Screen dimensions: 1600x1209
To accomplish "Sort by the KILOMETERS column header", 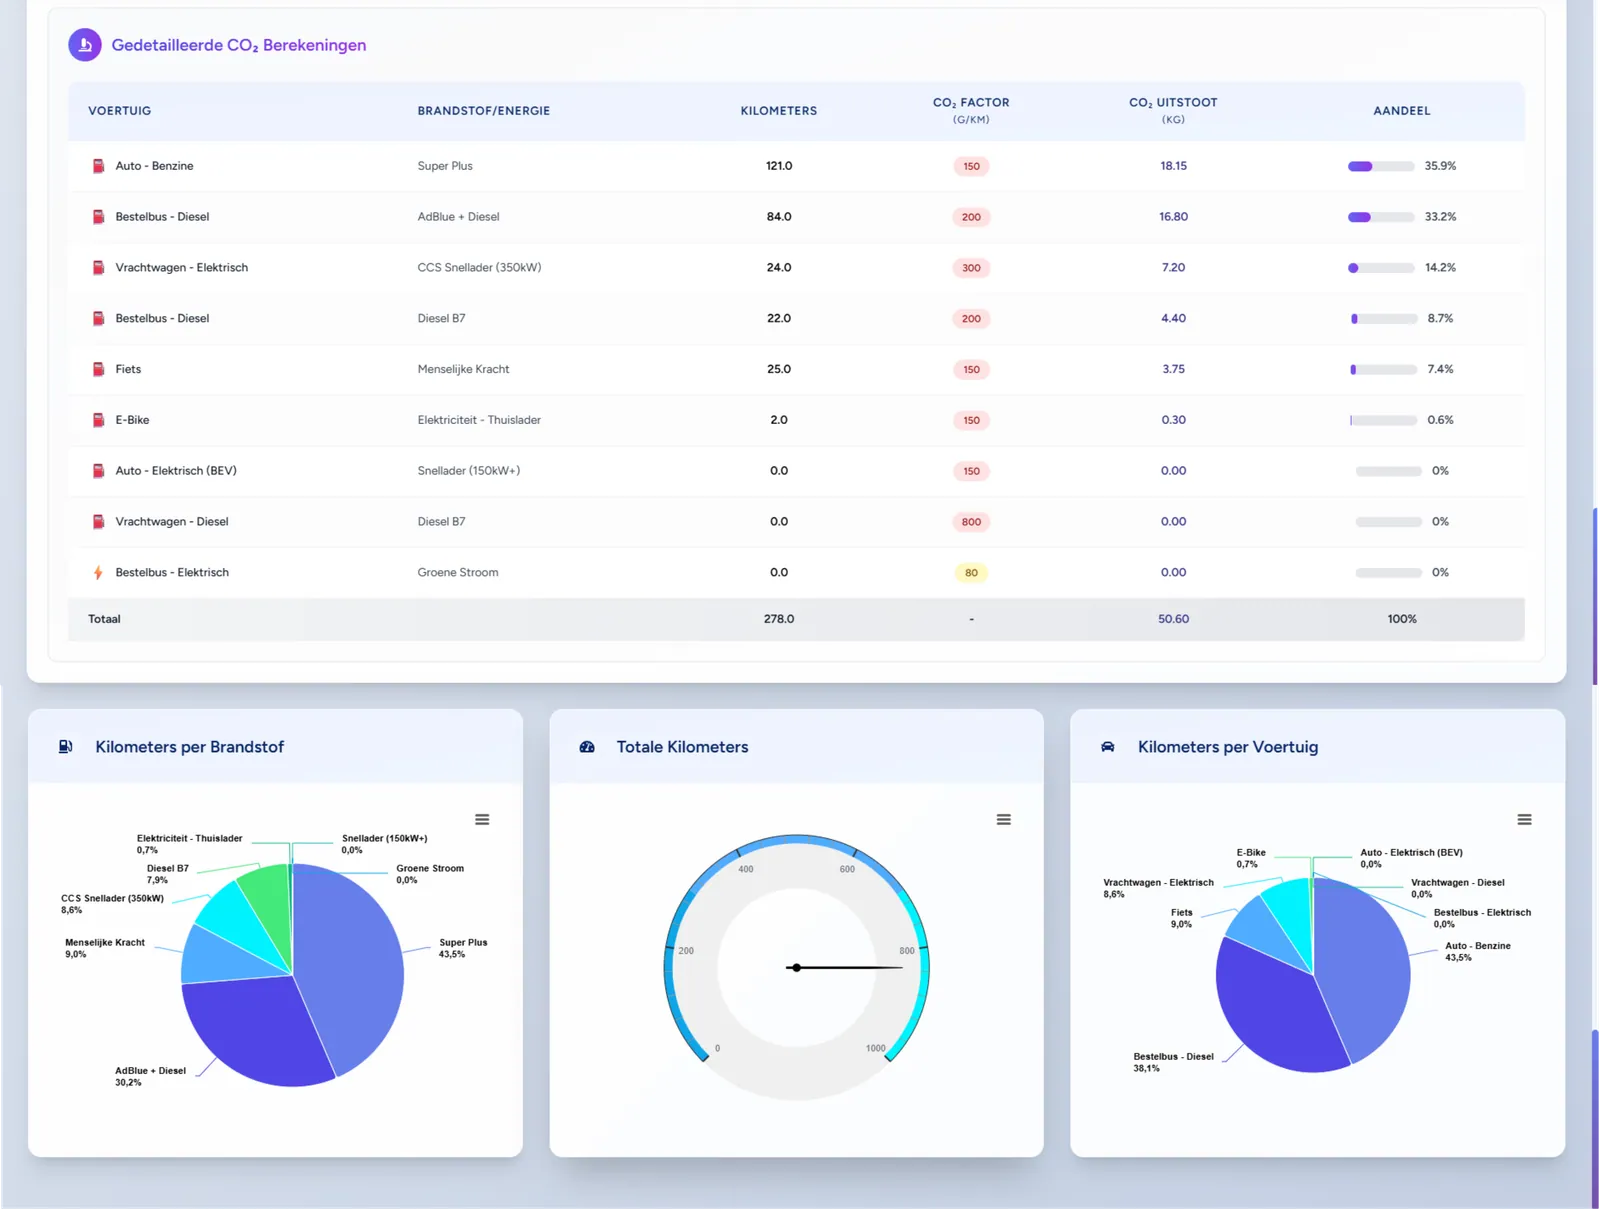I will point(779,111).
